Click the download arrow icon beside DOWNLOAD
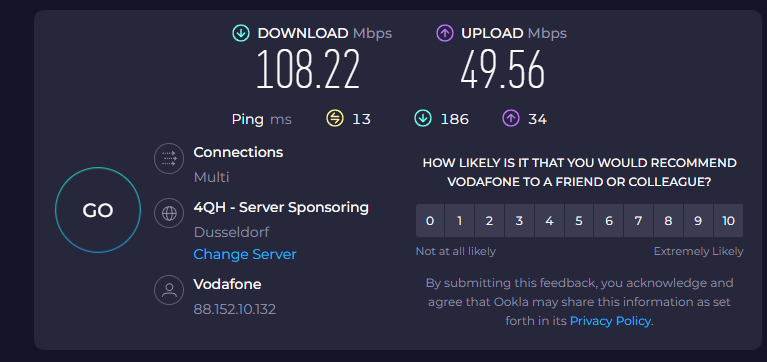767x362 pixels. pos(240,34)
